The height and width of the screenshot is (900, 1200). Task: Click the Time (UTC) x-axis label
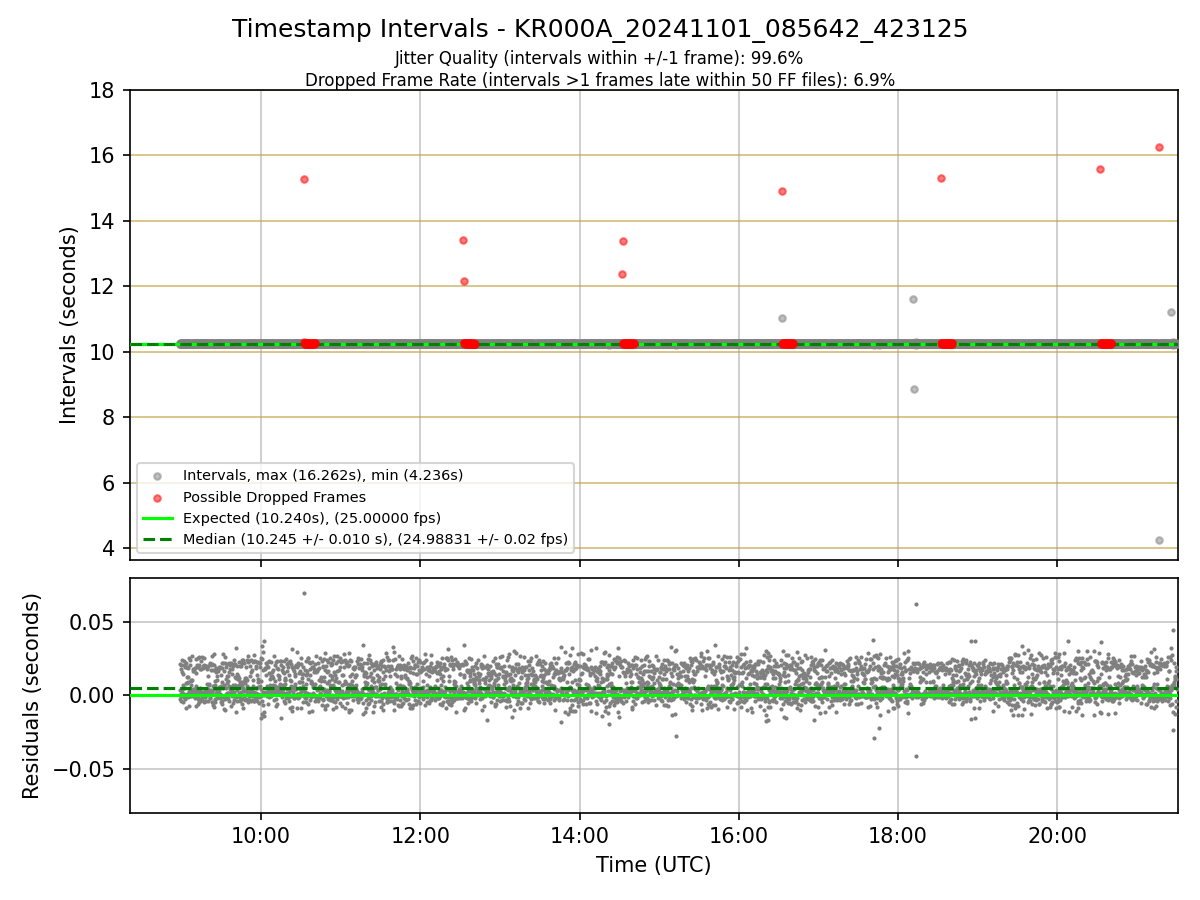click(653, 865)
